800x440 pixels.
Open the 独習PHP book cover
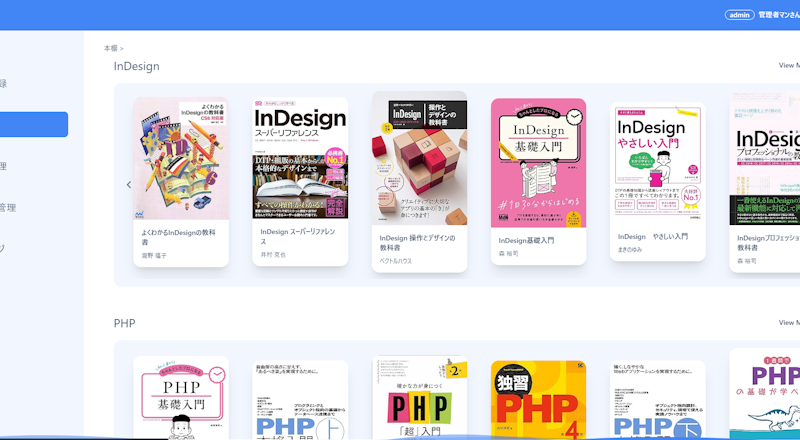pos(538,400)
